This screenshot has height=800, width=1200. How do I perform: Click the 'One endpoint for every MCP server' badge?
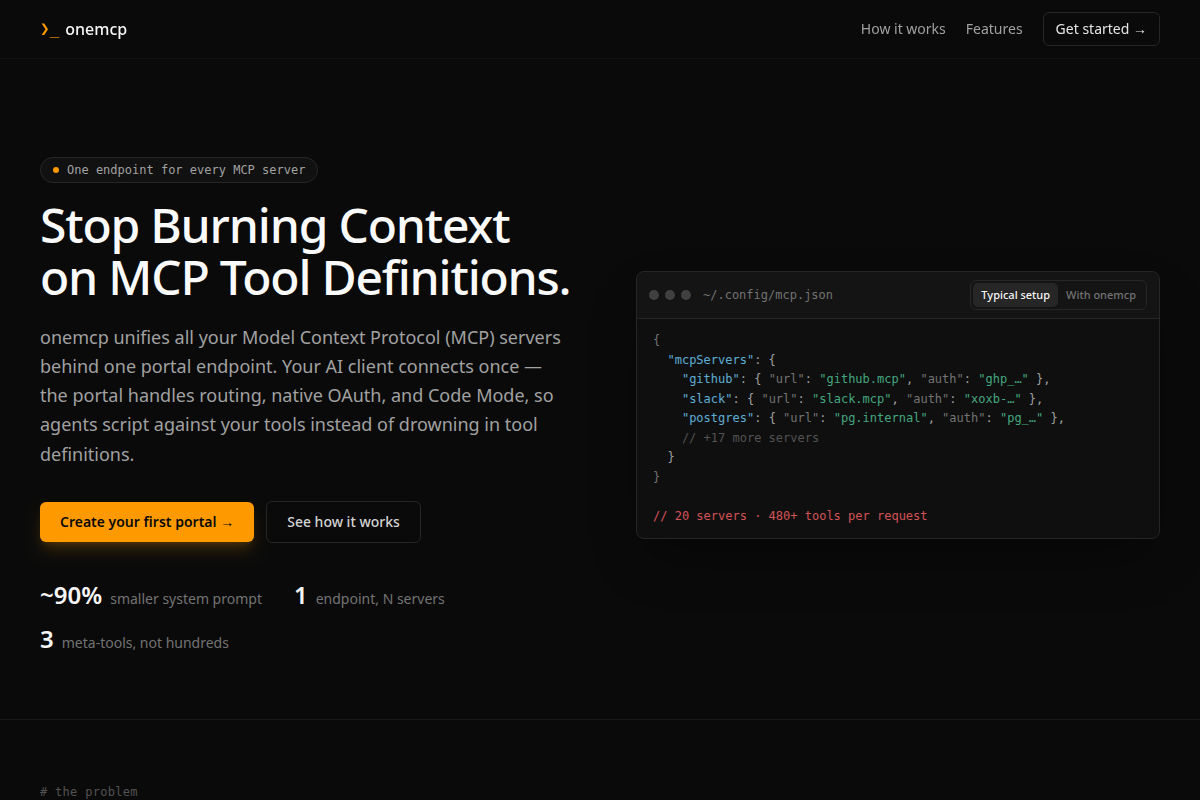tap(179, 170)
